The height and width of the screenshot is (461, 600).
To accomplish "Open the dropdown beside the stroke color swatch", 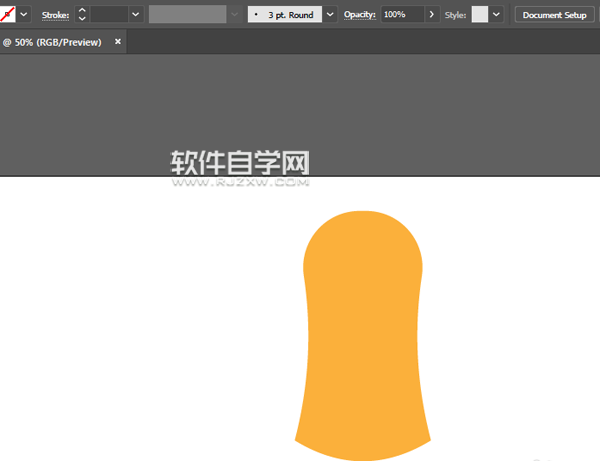I will pos(24,15).
